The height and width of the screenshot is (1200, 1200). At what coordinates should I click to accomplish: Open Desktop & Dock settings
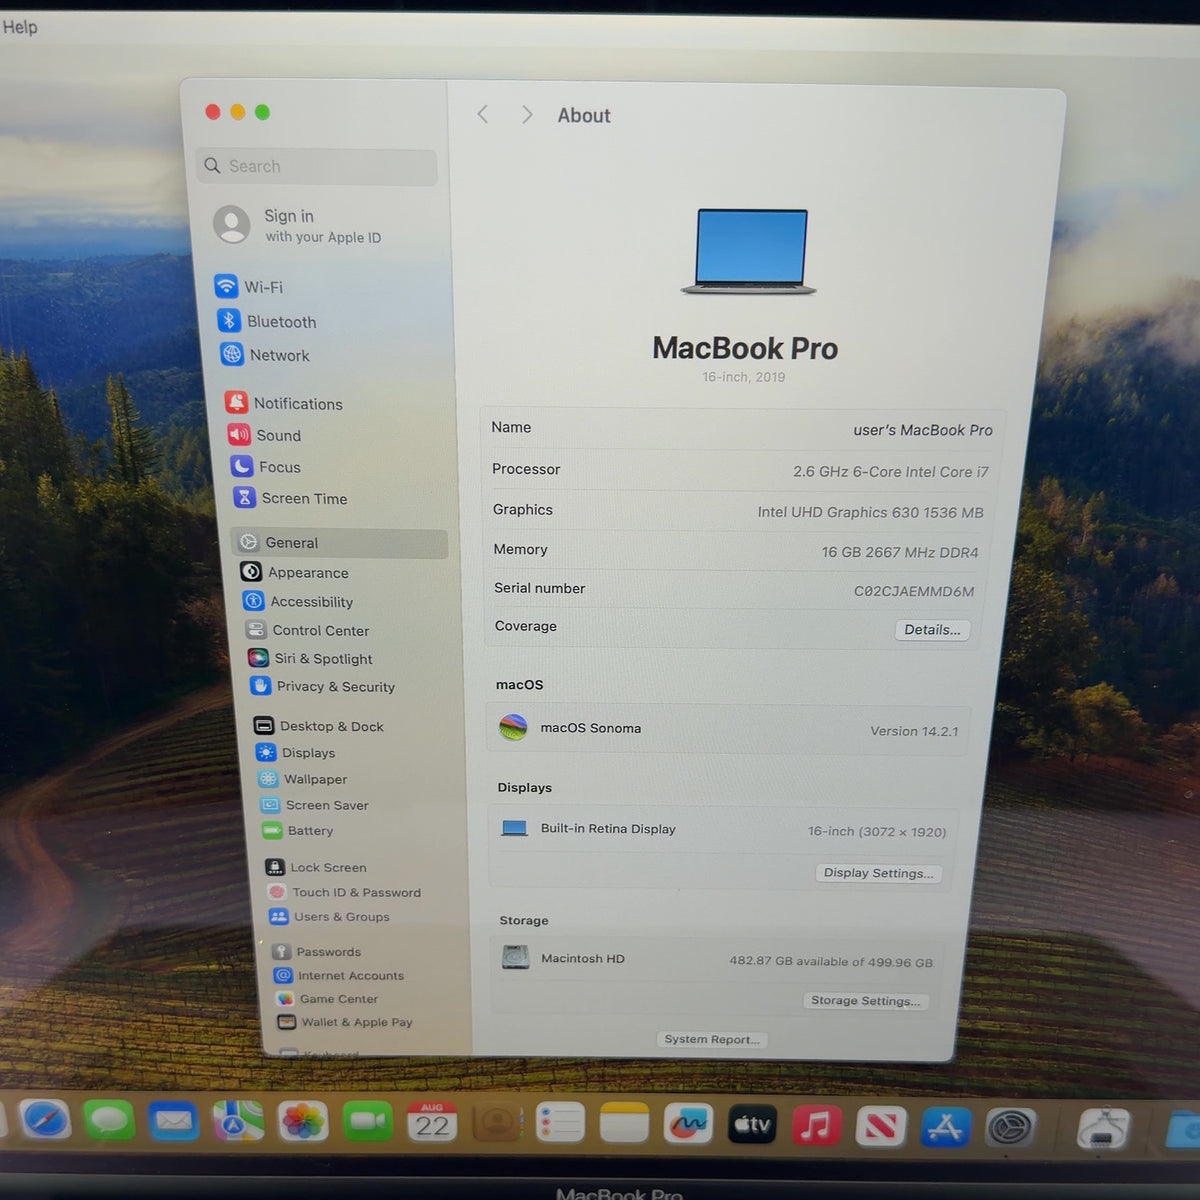319,726
